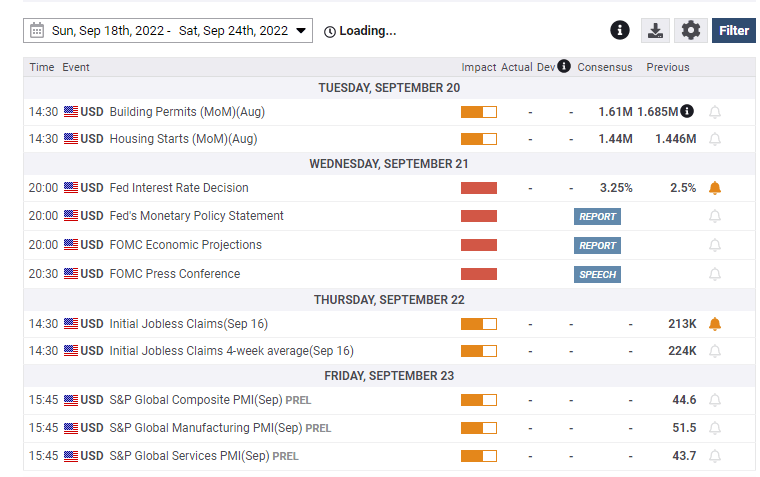Disable the alert bell for Fed Interest Rate Decision
Viewport: 760px width, 477px height.
714,188
